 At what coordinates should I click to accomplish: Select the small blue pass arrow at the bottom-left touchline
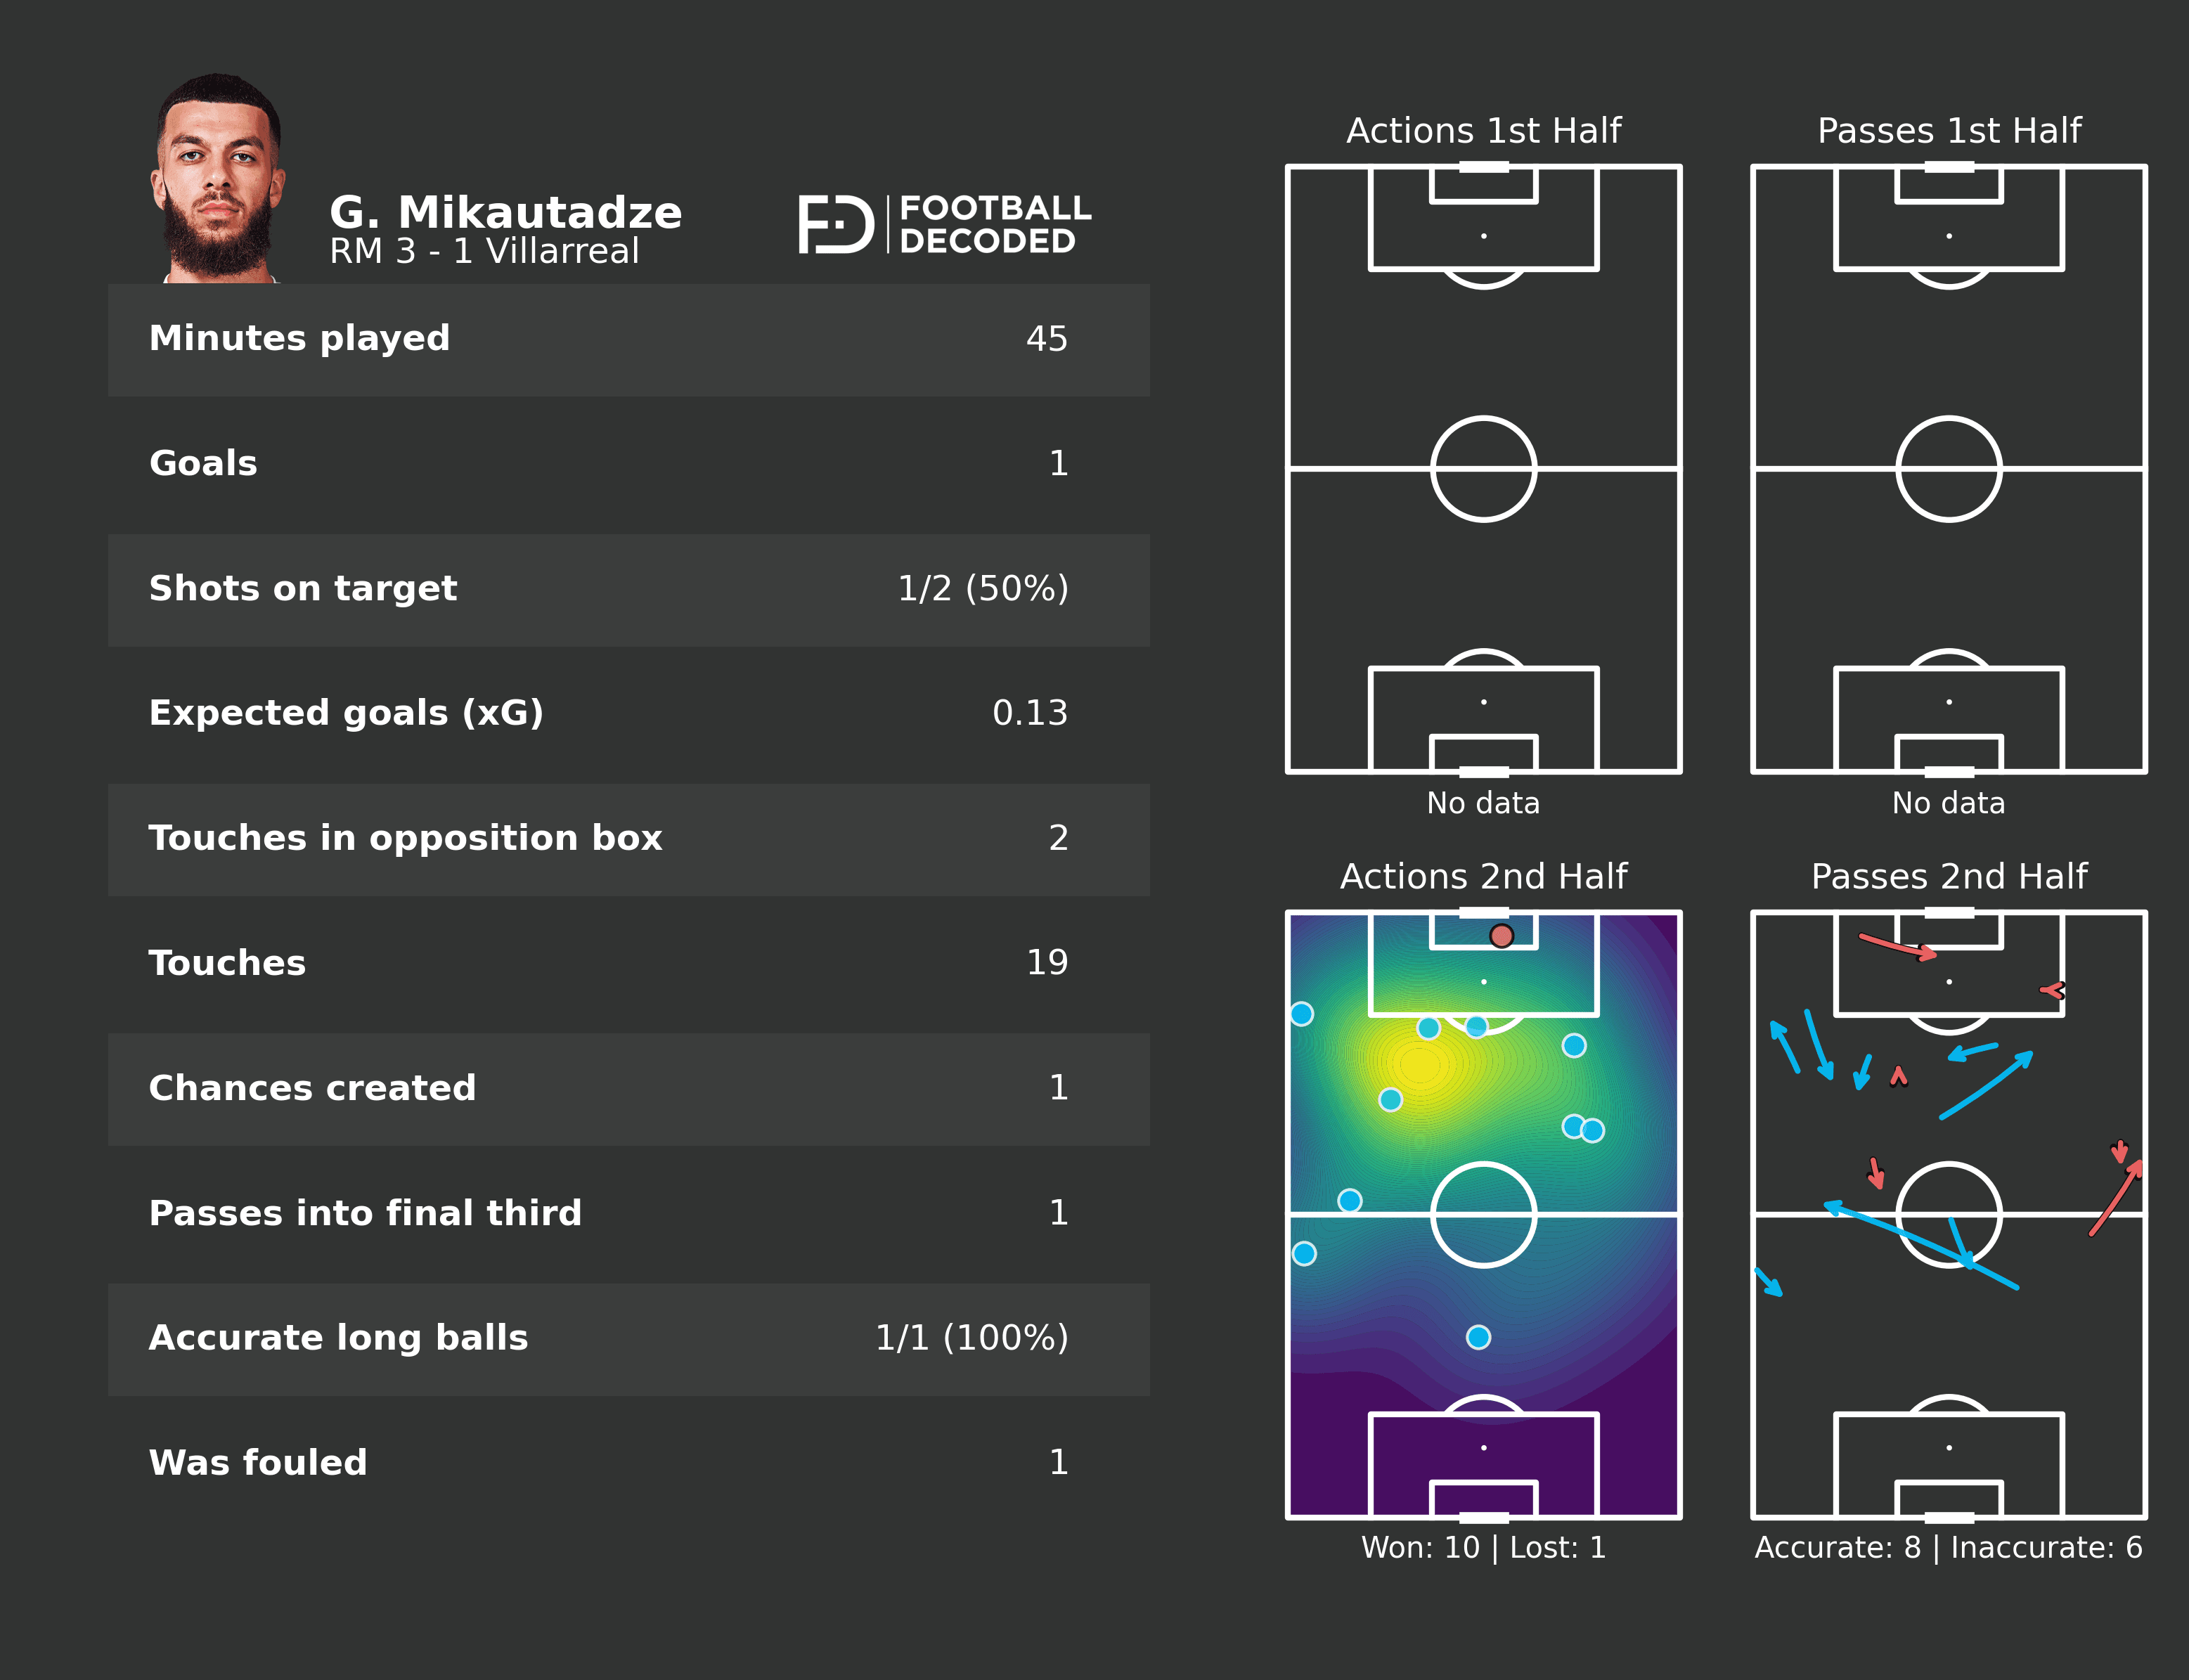(x=1769, y=1282)
